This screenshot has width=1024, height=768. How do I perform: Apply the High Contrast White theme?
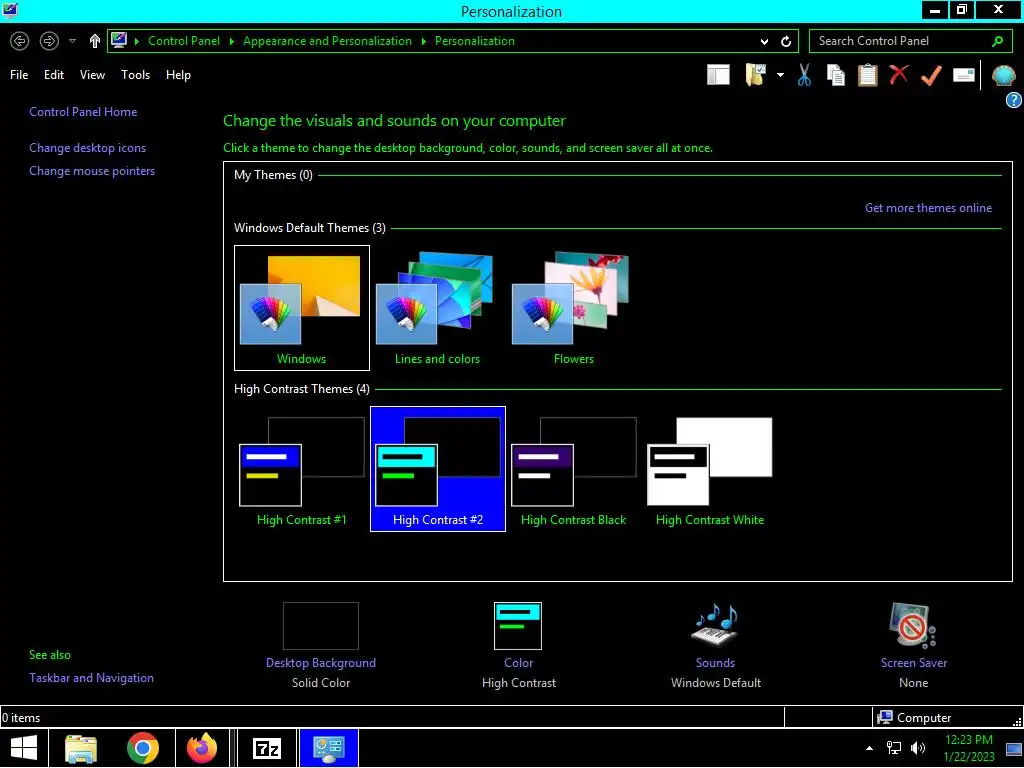coord(710,469)
